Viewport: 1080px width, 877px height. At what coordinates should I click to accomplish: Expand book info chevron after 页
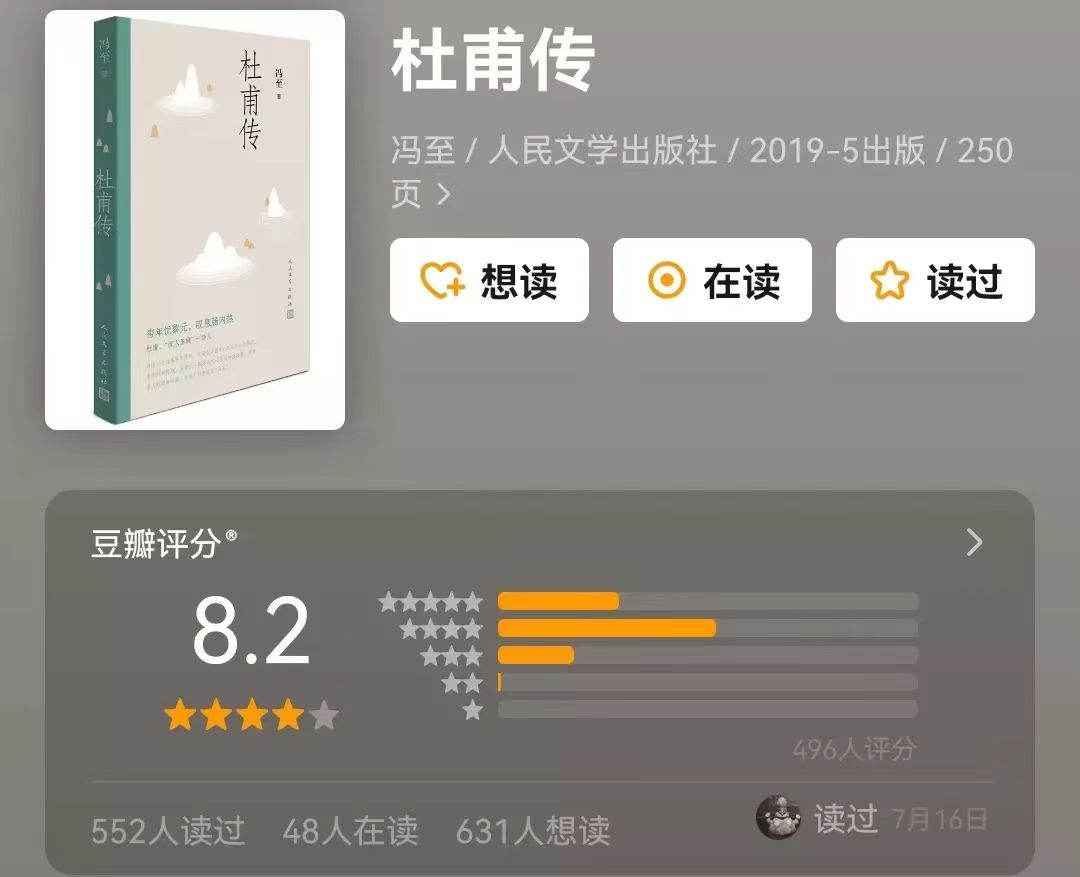[x=444, y=194]
